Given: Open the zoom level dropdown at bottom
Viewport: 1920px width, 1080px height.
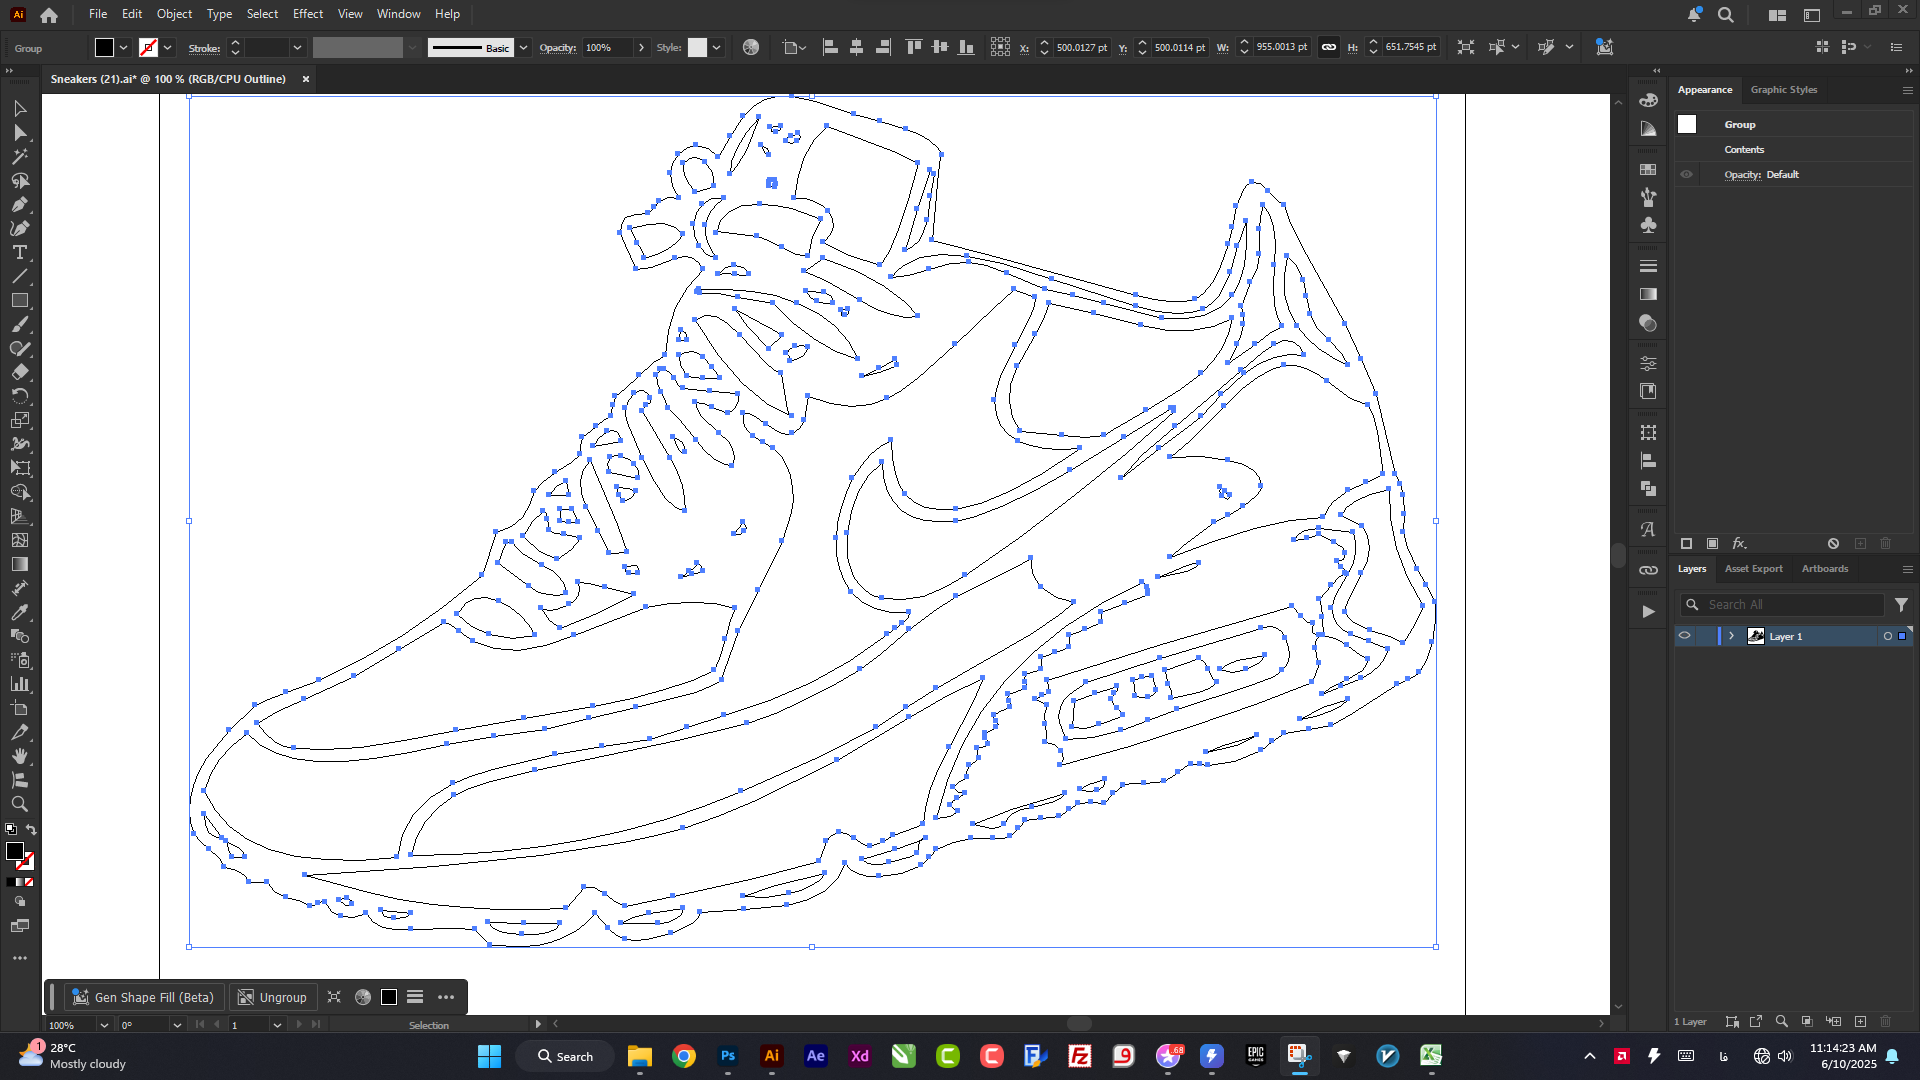Looking at the screenshot, I should (104, 1025).
